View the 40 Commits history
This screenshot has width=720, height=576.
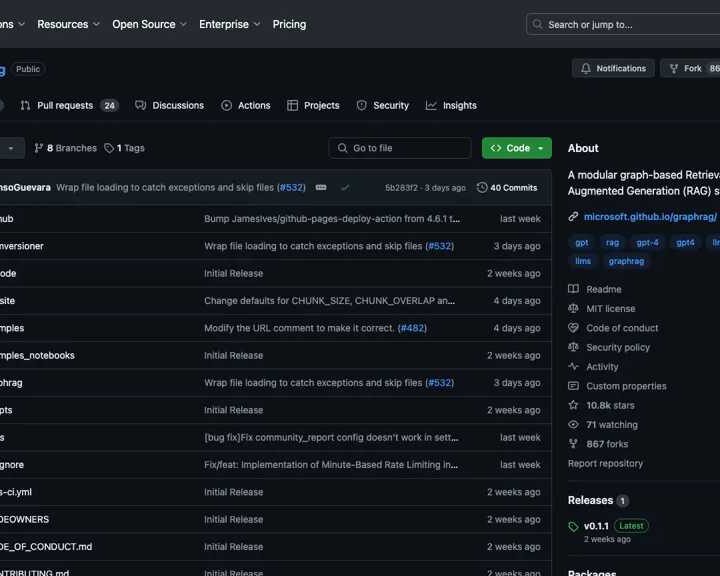coord(507,187)
